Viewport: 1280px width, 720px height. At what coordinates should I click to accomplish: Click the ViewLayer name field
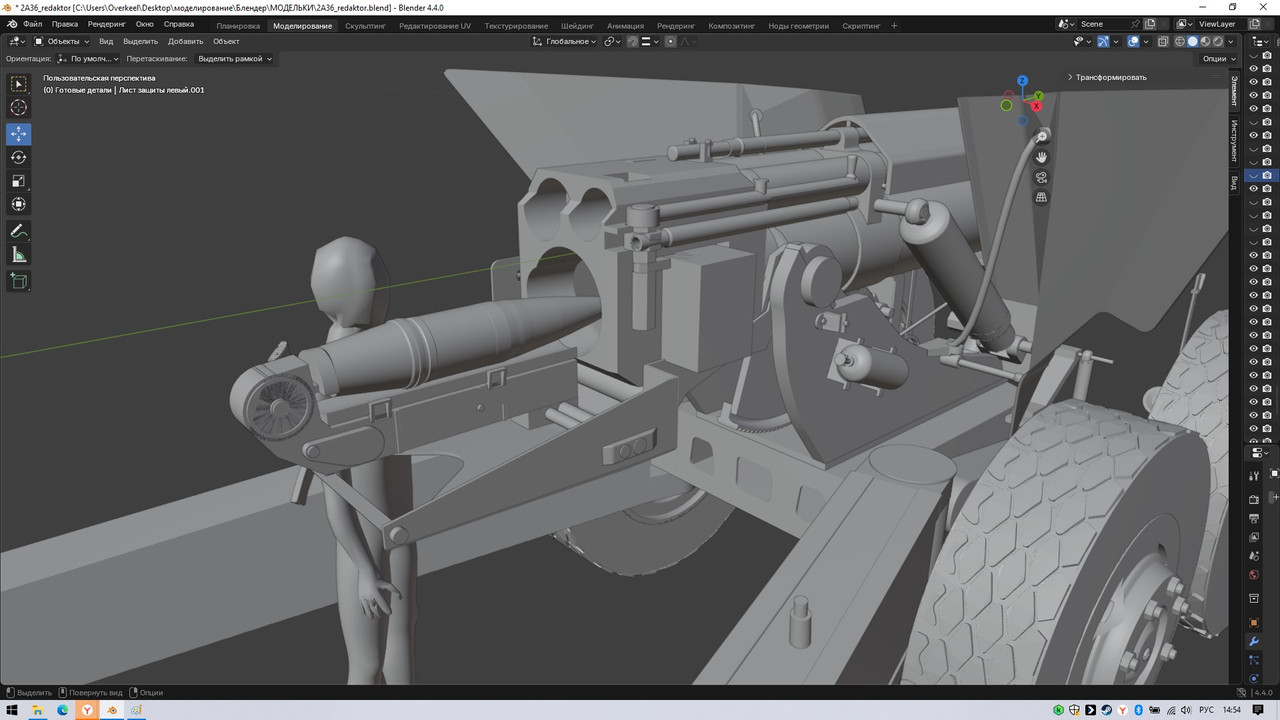pos(1222,24)
